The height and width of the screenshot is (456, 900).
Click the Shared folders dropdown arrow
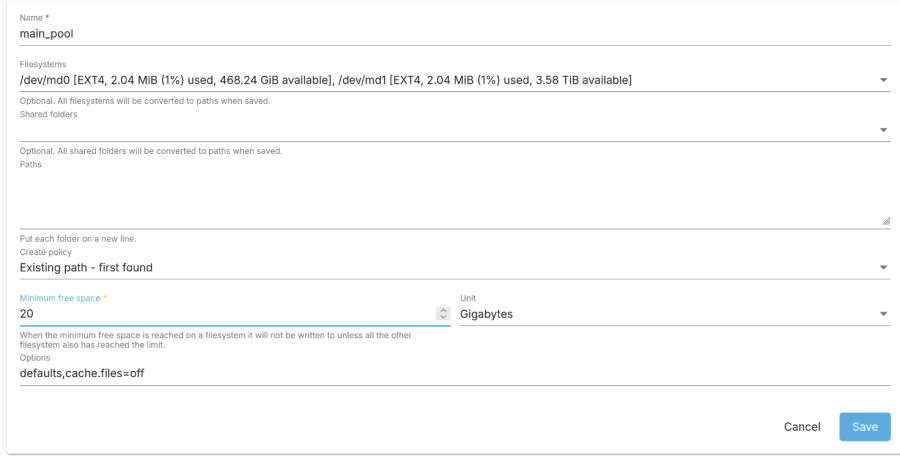coord(884,130)
